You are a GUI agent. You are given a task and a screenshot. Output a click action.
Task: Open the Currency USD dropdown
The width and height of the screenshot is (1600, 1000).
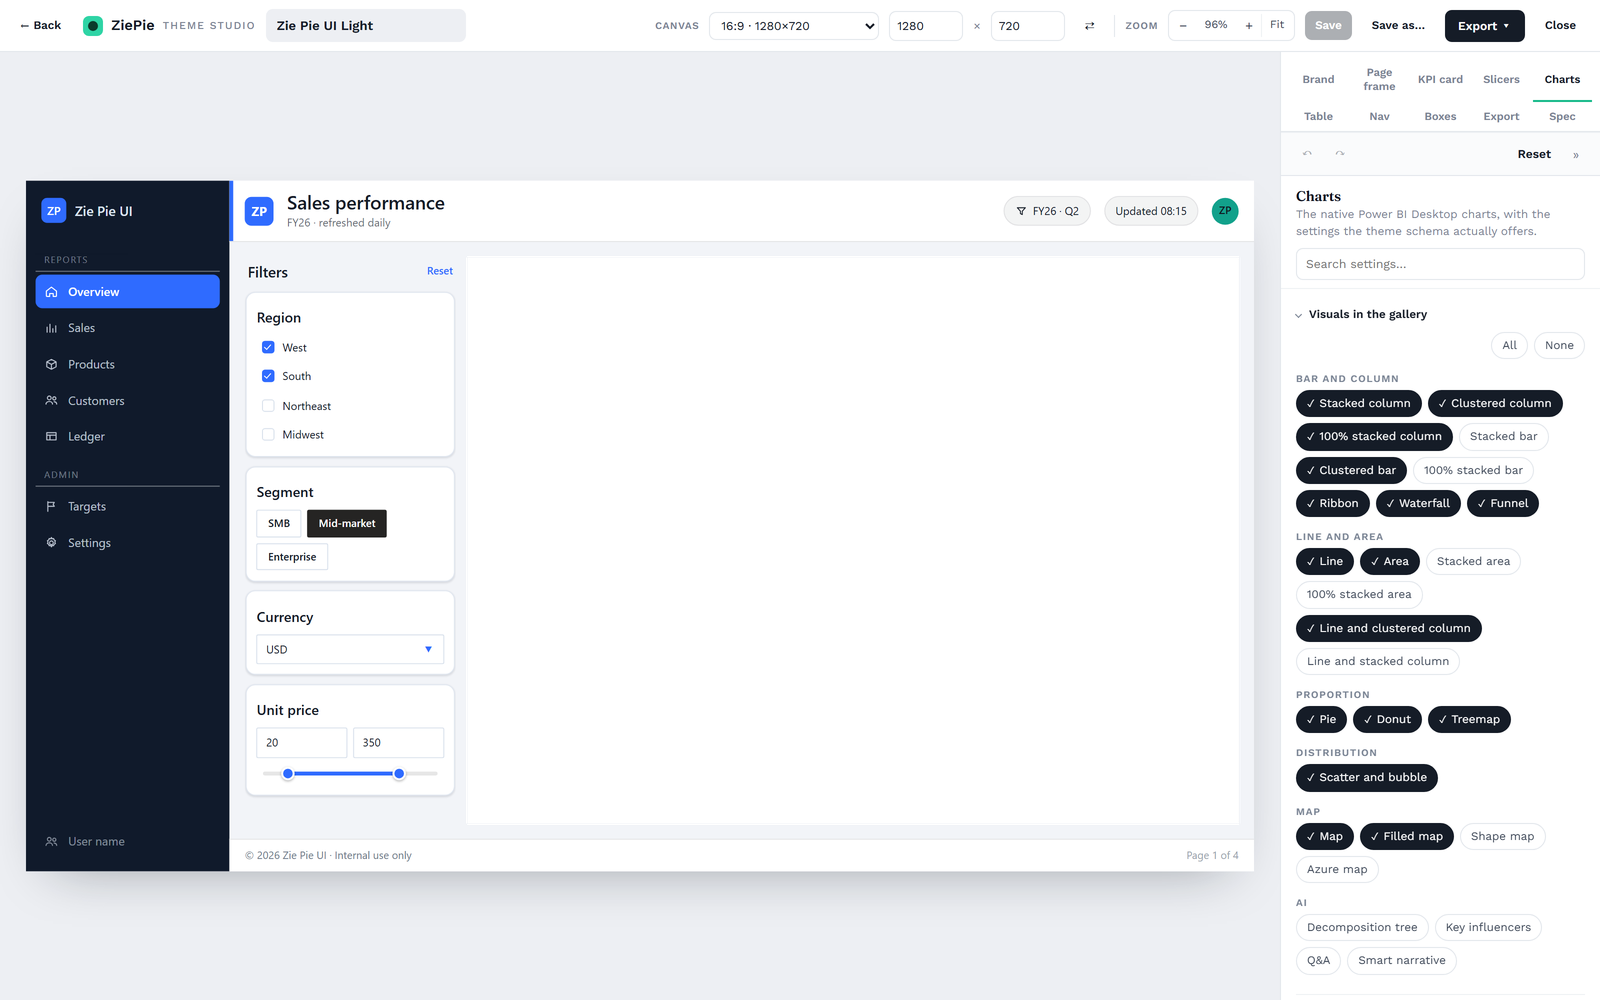tap(350, 649)
